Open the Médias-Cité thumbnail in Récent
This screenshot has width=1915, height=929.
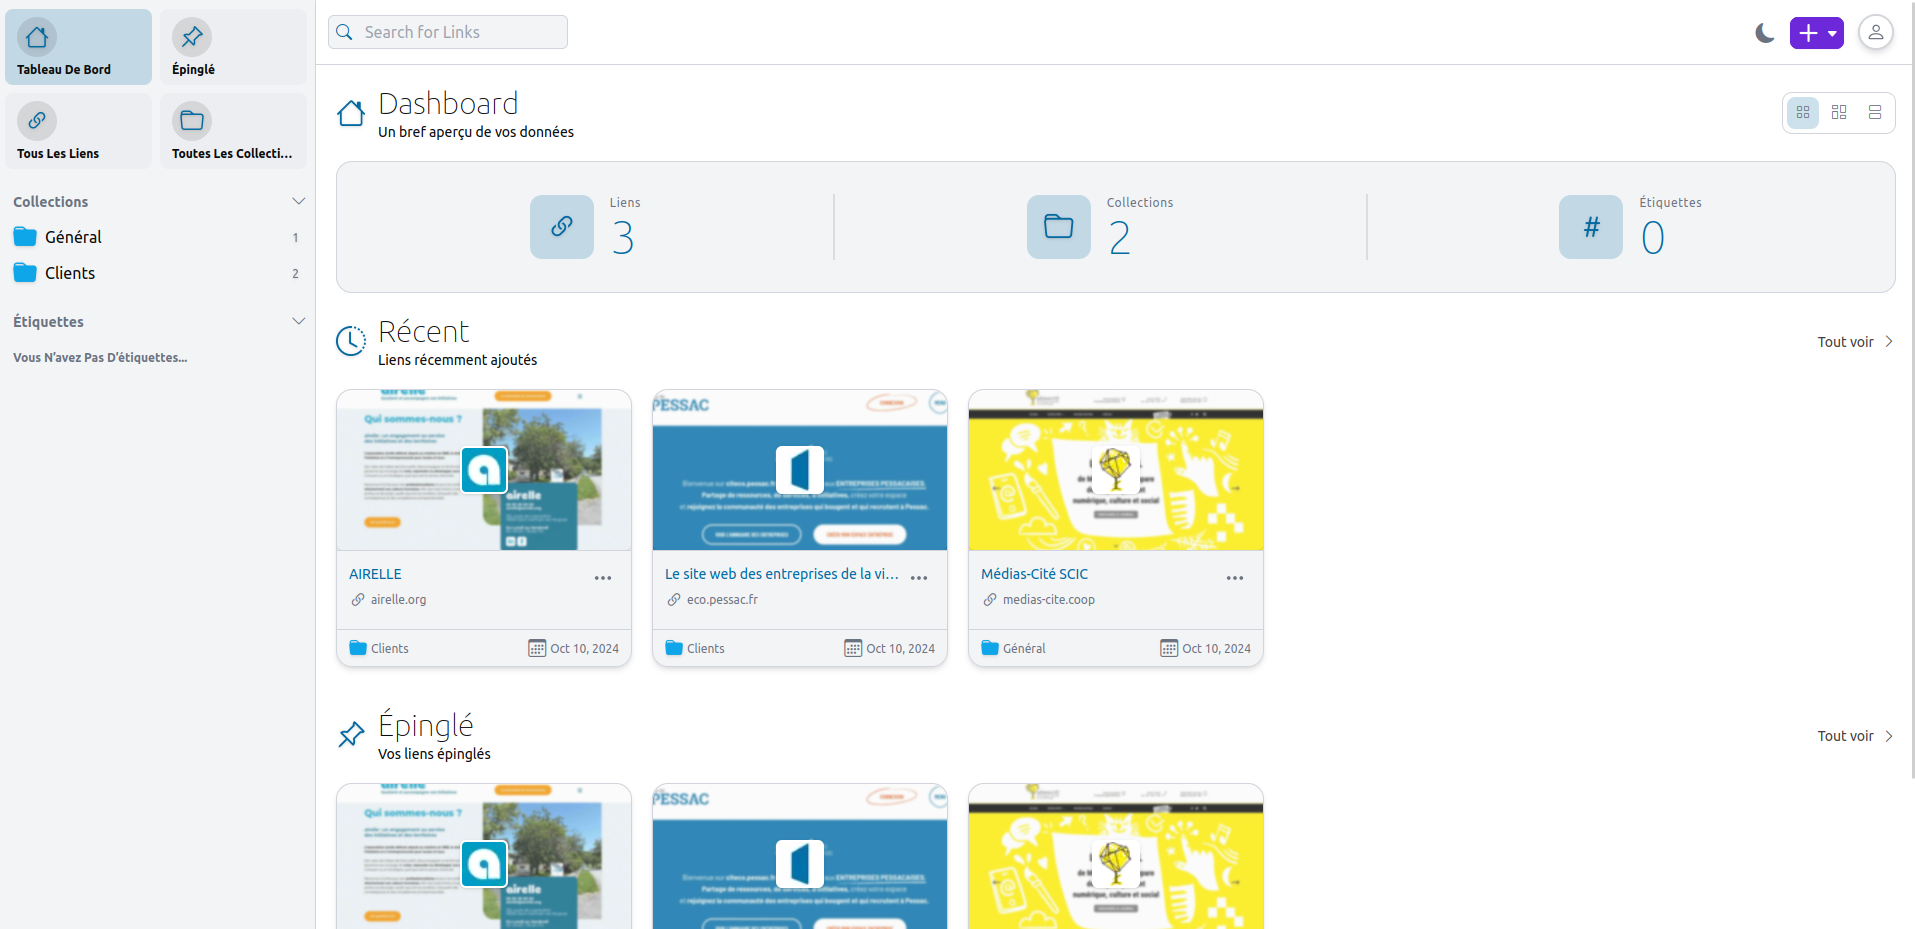tap(1116, 470)
